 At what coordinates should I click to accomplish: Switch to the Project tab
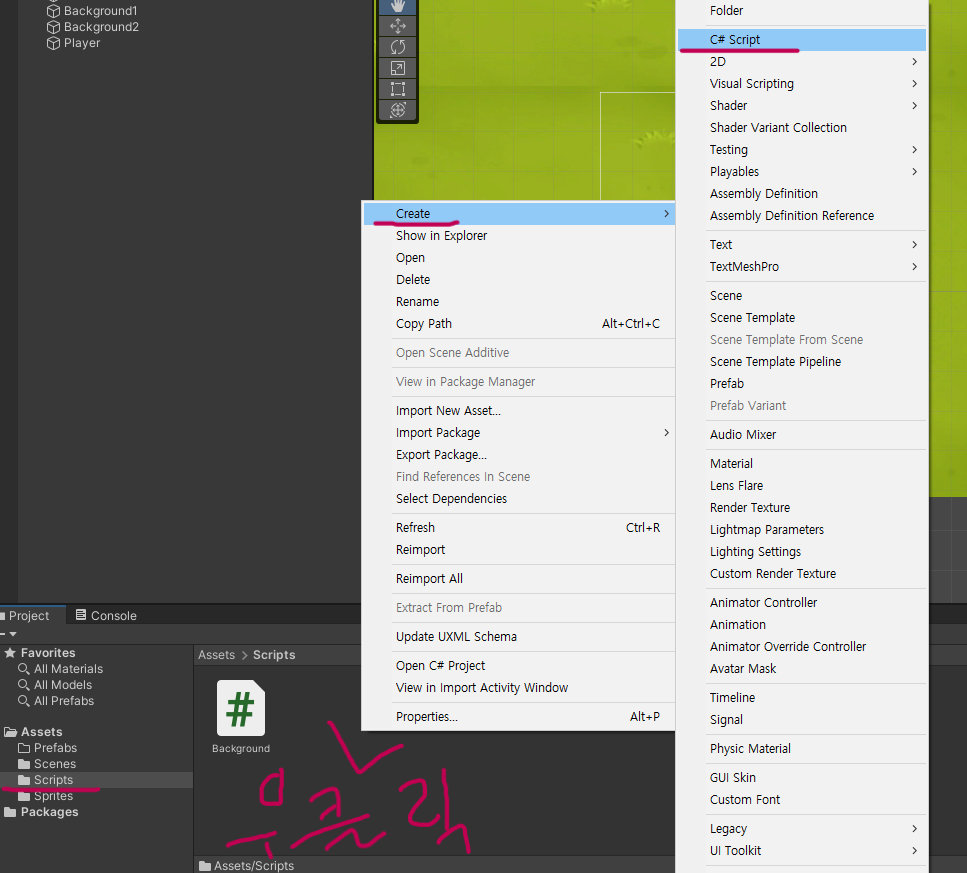coord(29,616)
